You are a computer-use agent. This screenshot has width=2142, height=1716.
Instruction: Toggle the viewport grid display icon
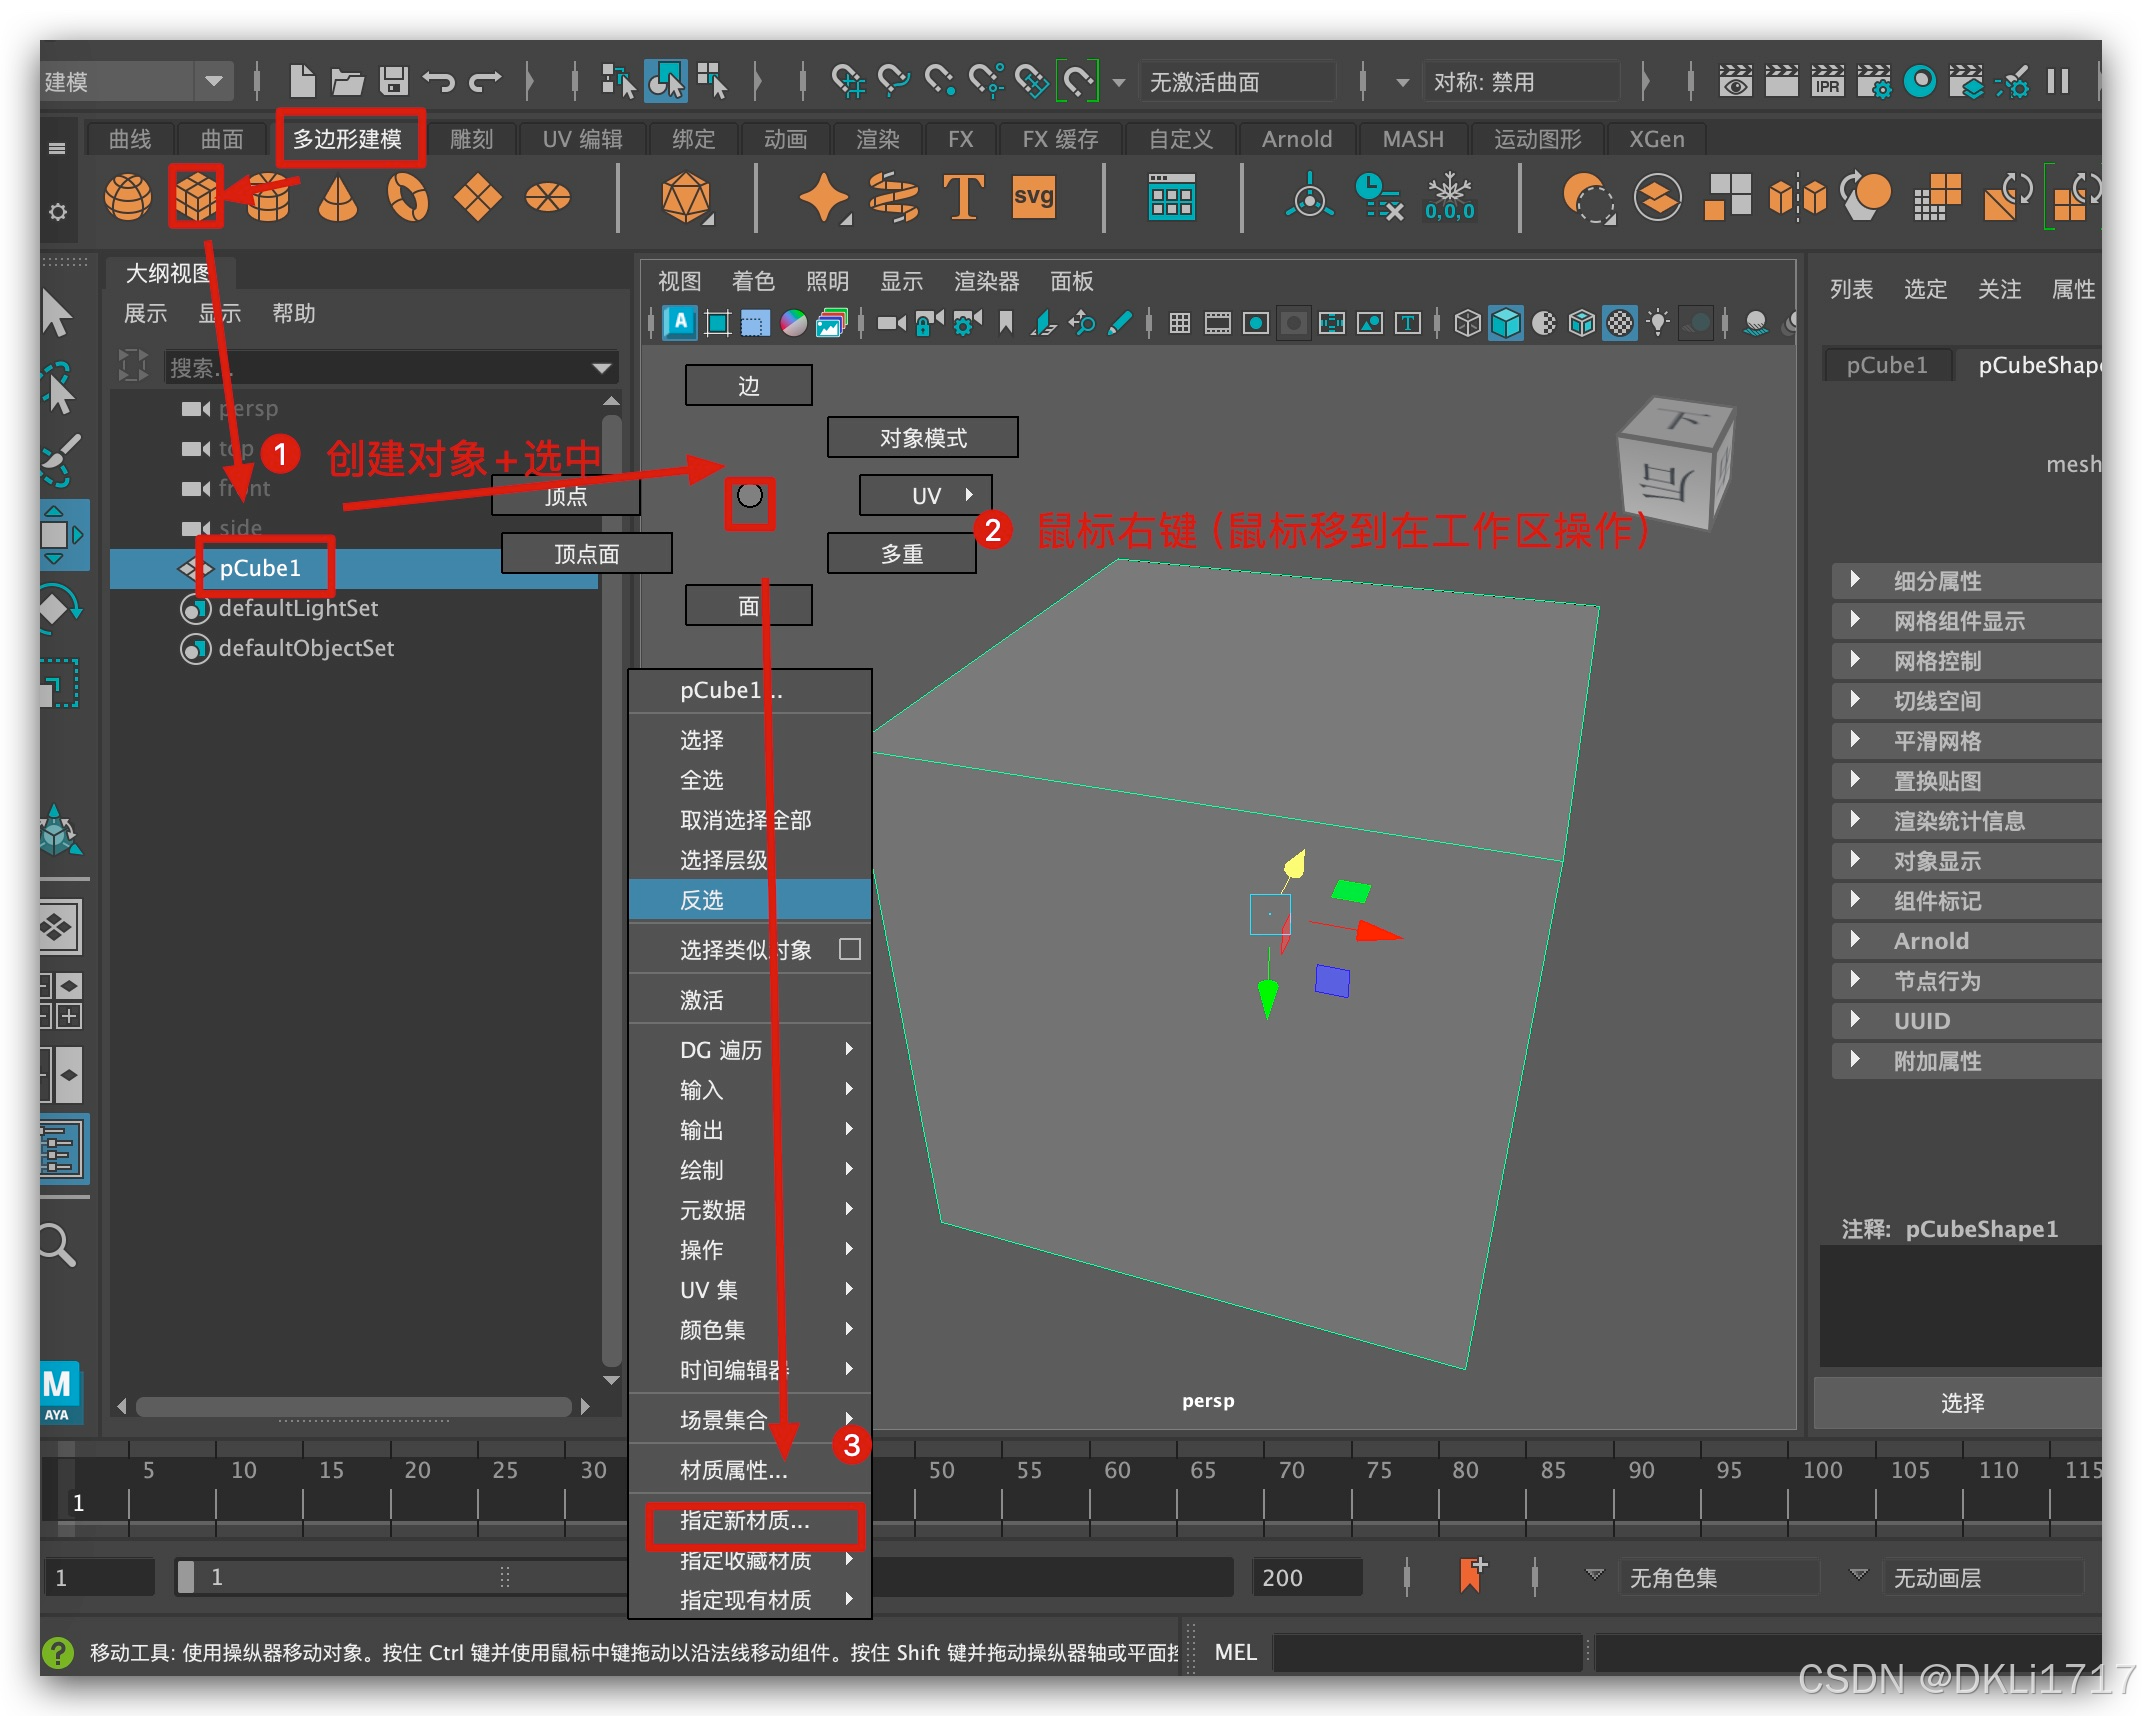[1180, 323]
